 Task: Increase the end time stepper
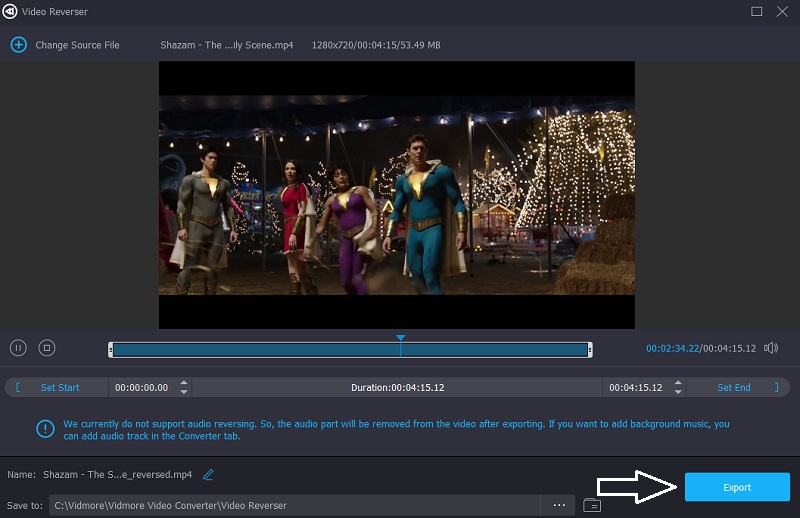tap(678, 383)
